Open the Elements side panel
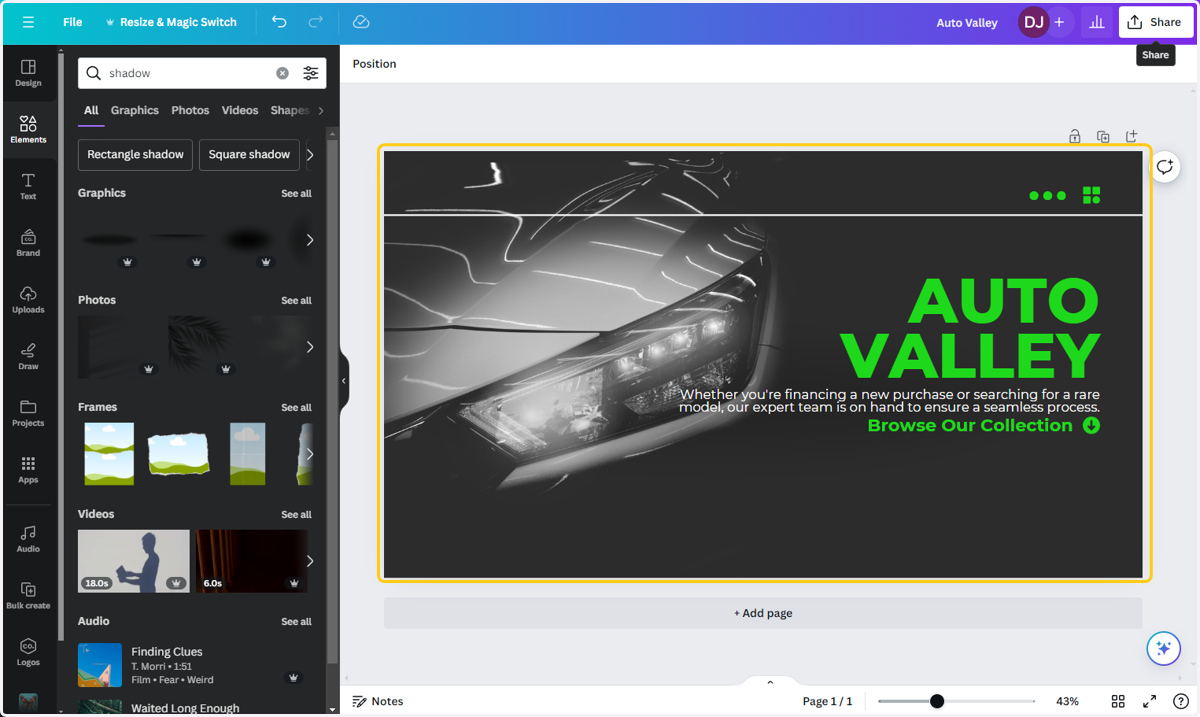The height and width of the screenshot is (717, 1200). click(28, 129)
